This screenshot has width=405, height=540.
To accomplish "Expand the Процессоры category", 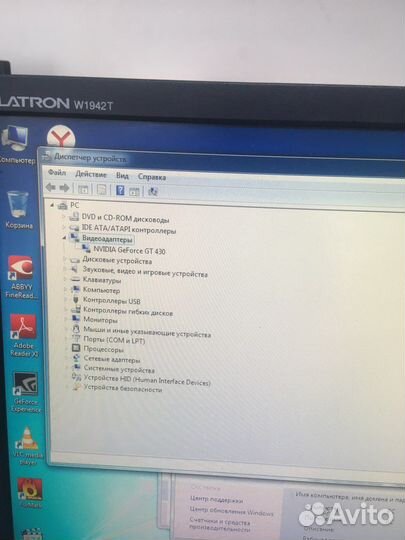I will pos(66,349).
